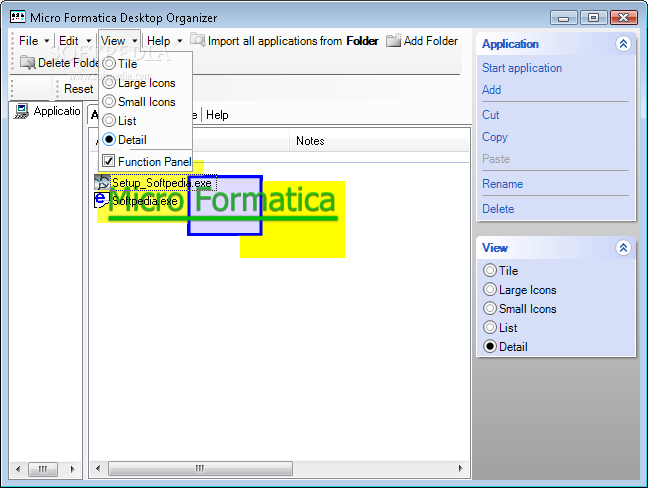Click the View menu dropdown arrow
The height and width of the screenshot is (488, 648).
(x=135, y=41)
